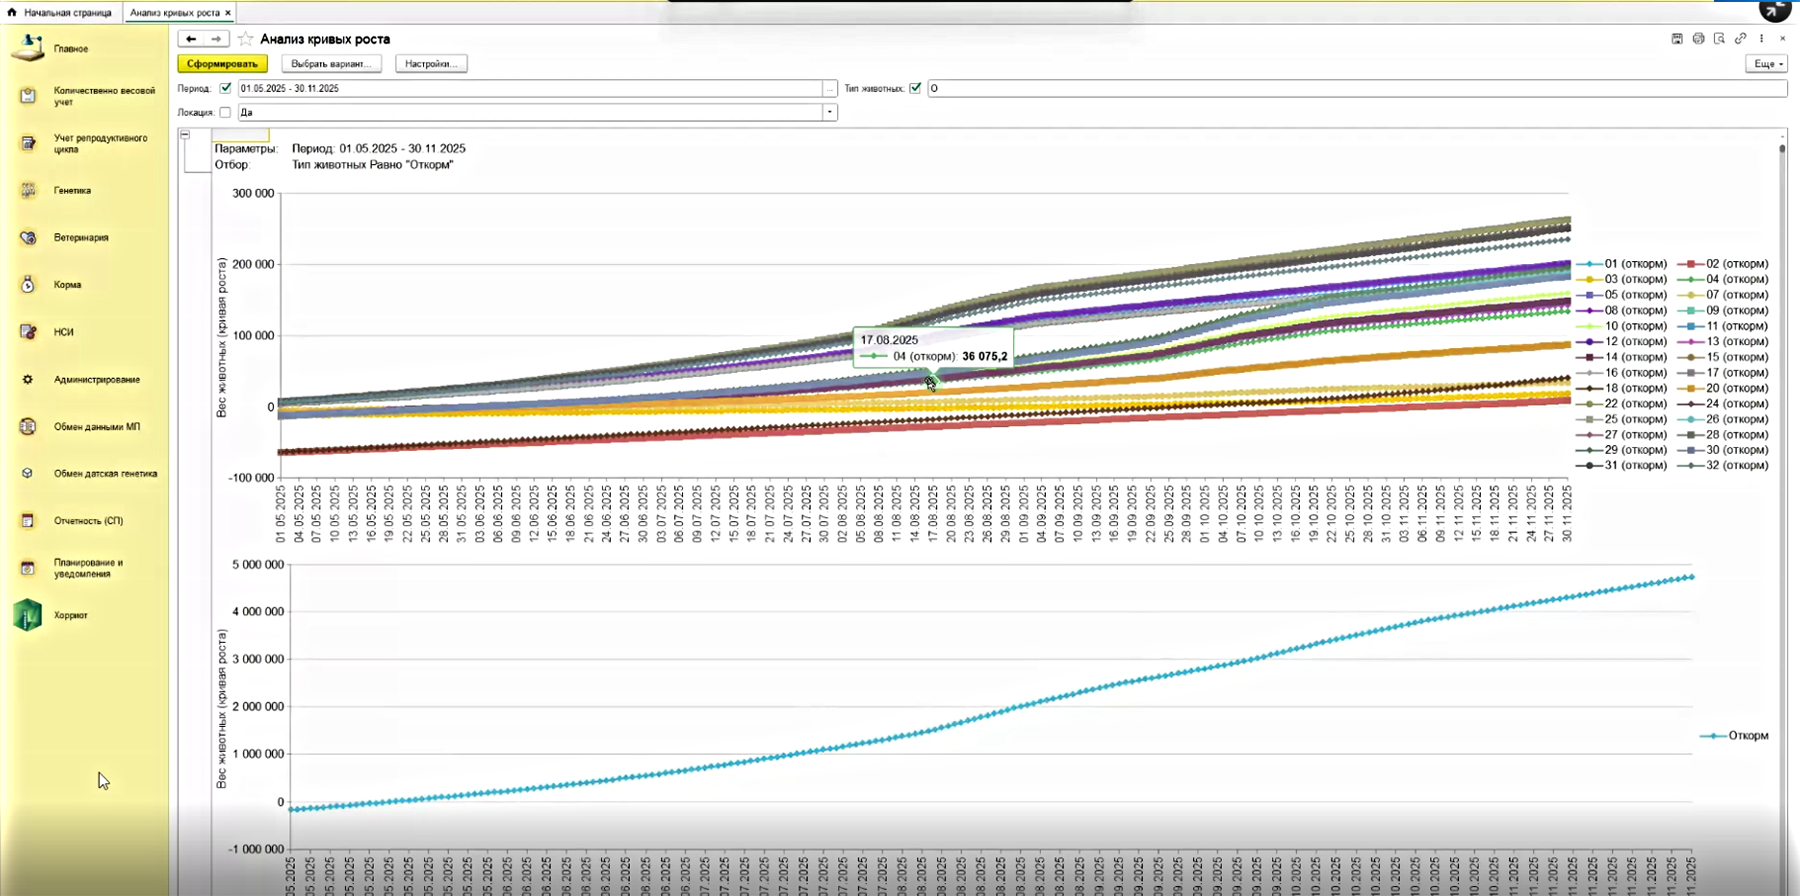The height and width of the screenshot is (896, 1800).
Task: Open the Корма section in sidebar
Action: (67, 285)
